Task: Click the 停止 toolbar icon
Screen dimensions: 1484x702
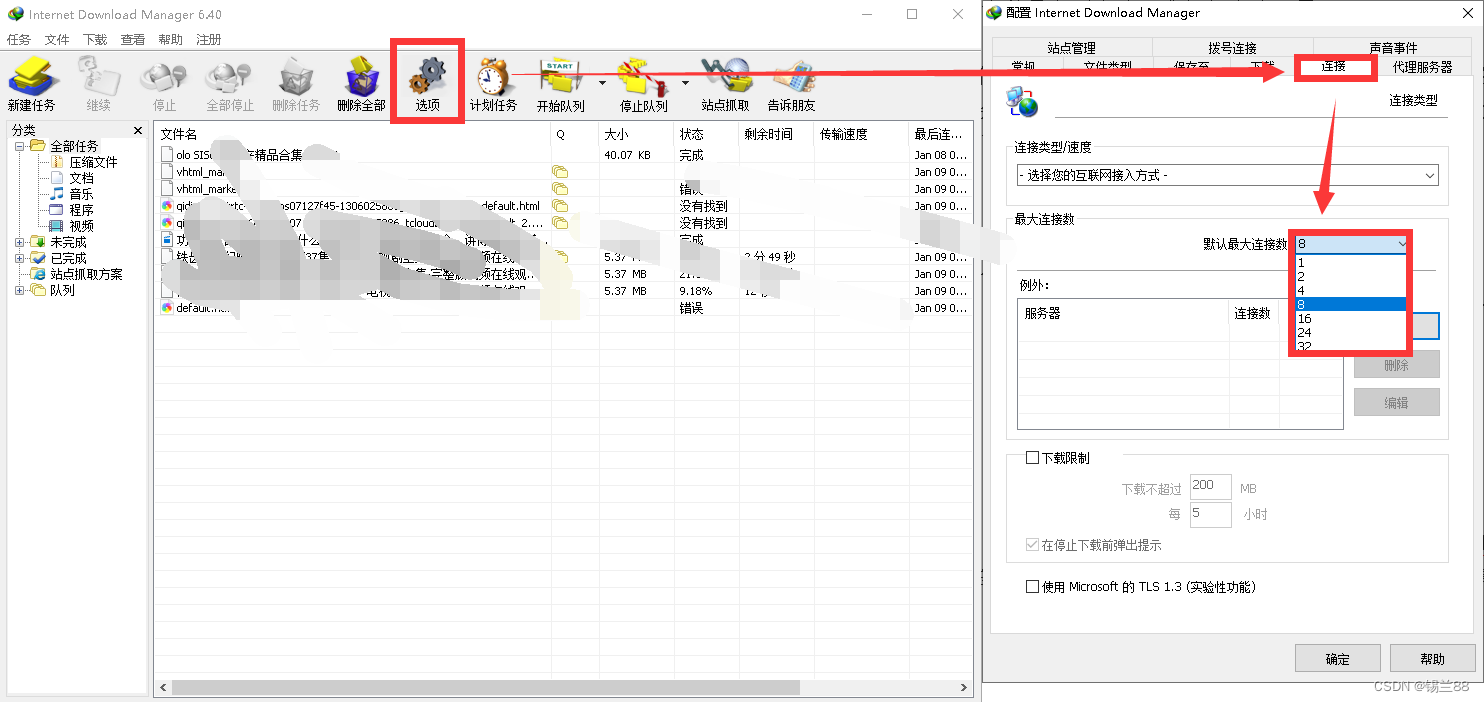Action: point(164,83)
